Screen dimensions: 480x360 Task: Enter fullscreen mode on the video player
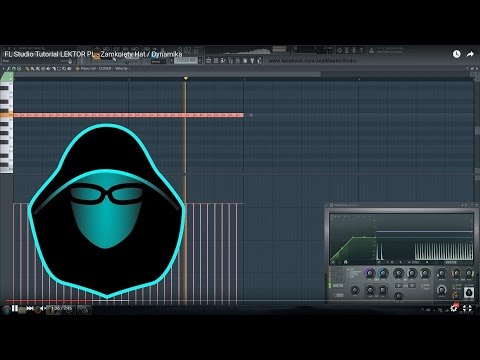(x=468, y=308)
